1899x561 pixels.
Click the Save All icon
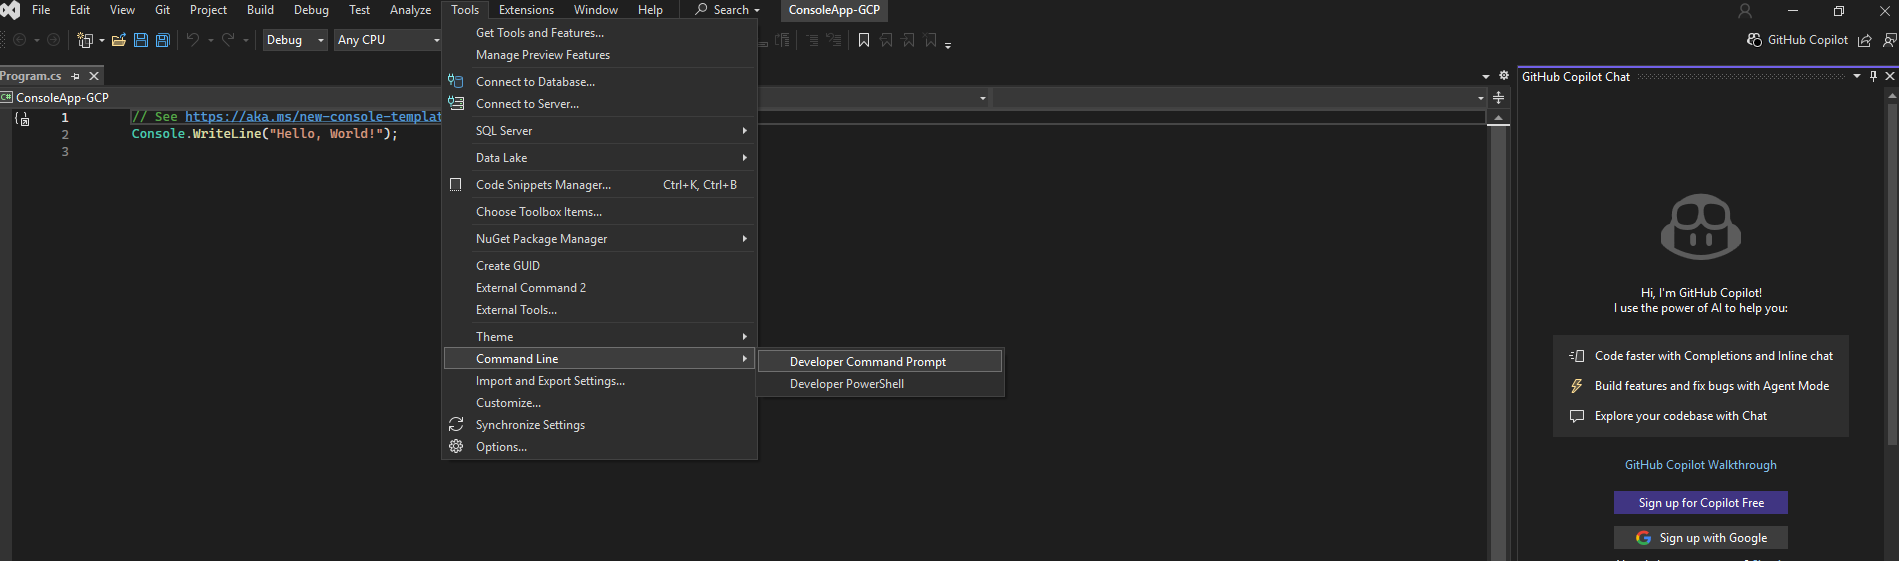point(163,40)
